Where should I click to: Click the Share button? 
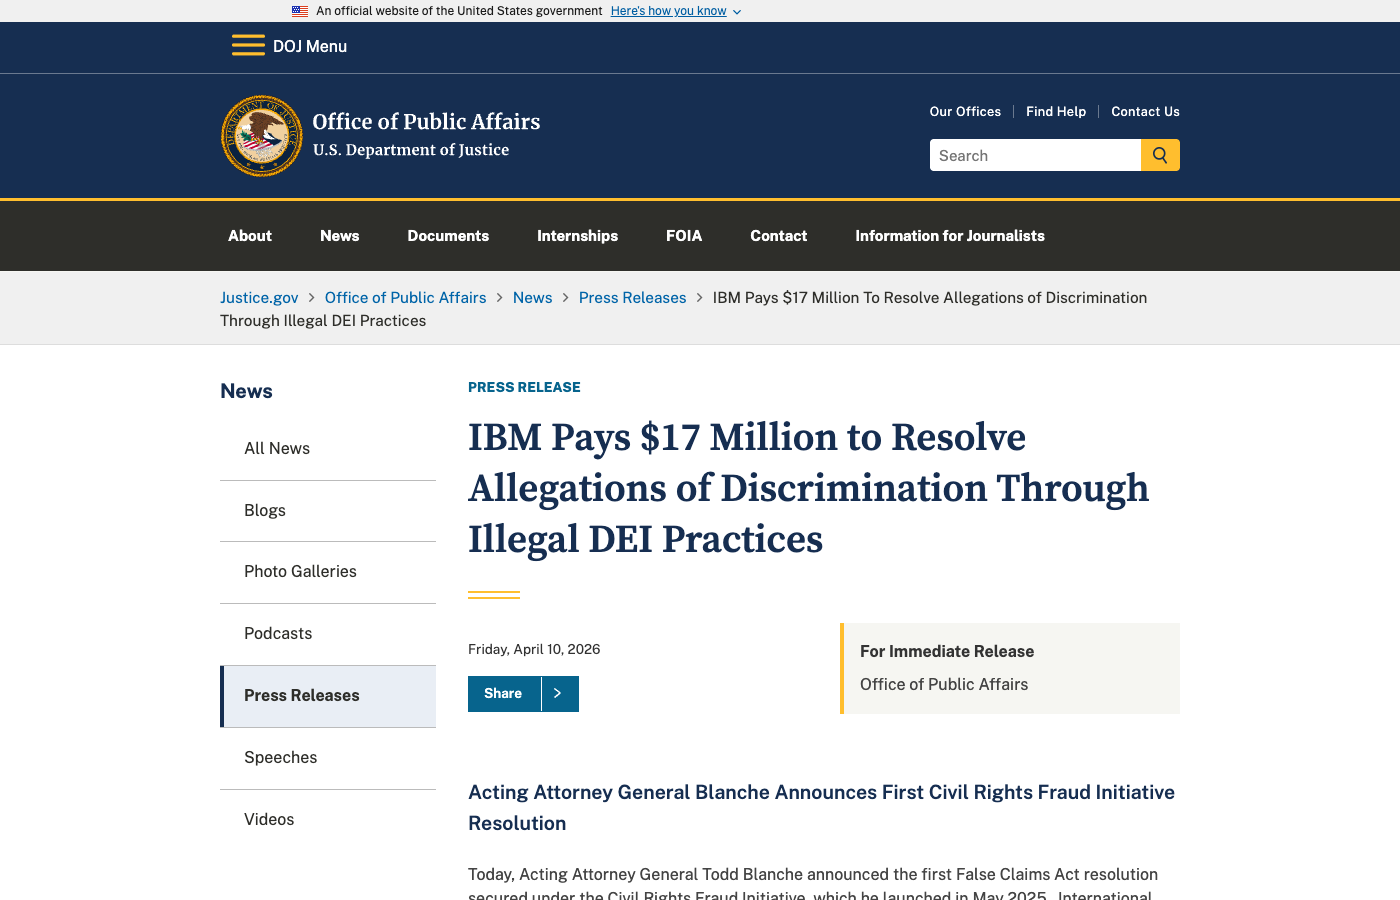[x=504, y=694]
